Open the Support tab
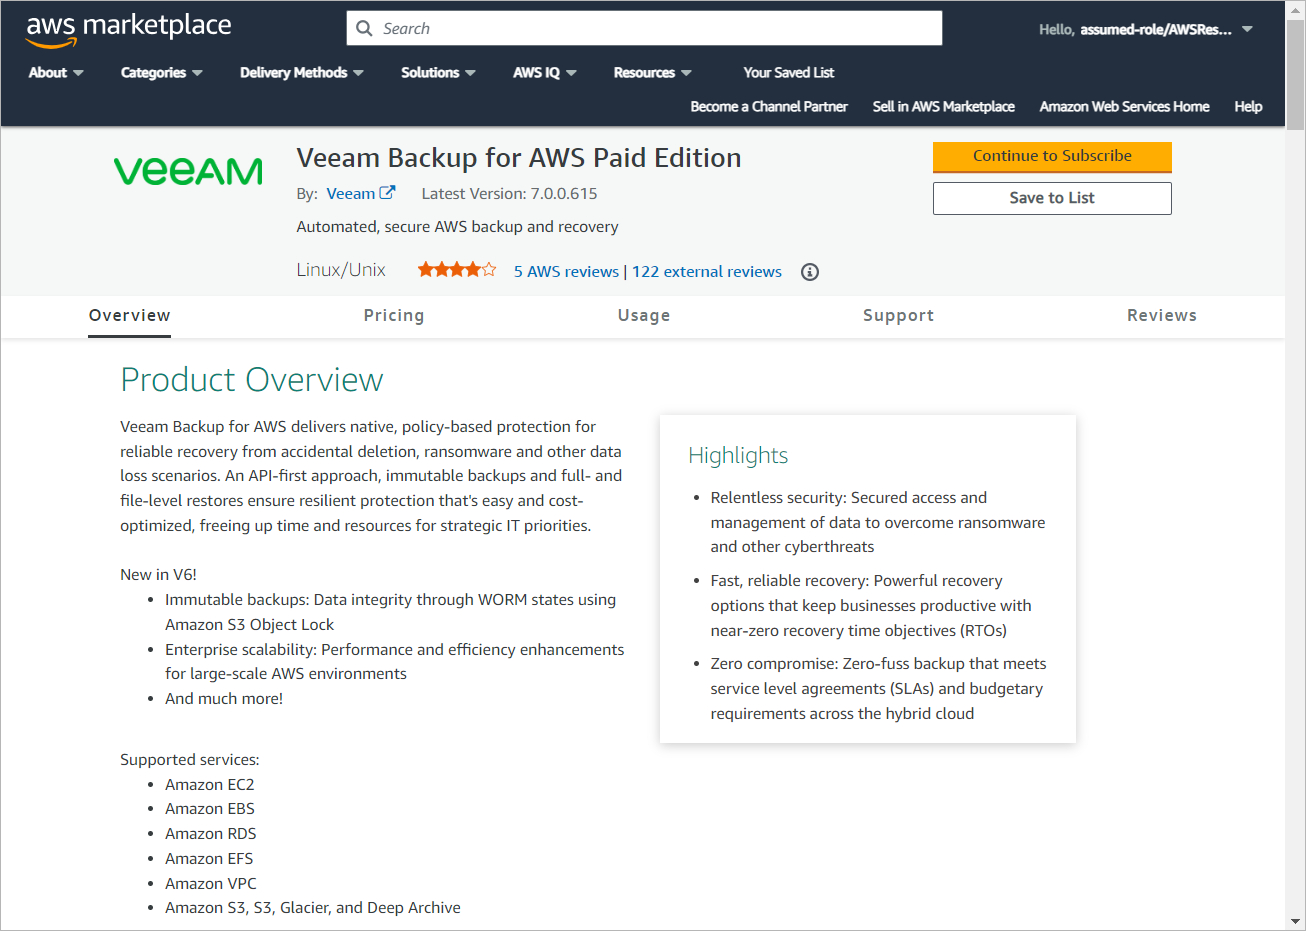1306x931 pixels. click(898, 315)
